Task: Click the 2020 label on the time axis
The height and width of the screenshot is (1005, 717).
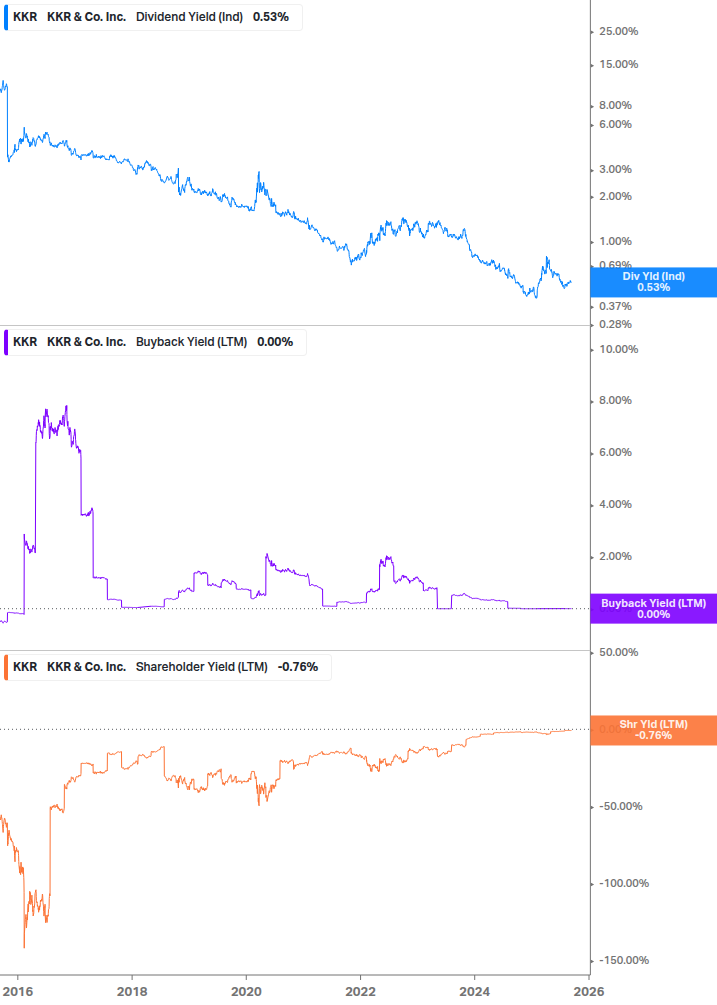Action: click(246, 992)
